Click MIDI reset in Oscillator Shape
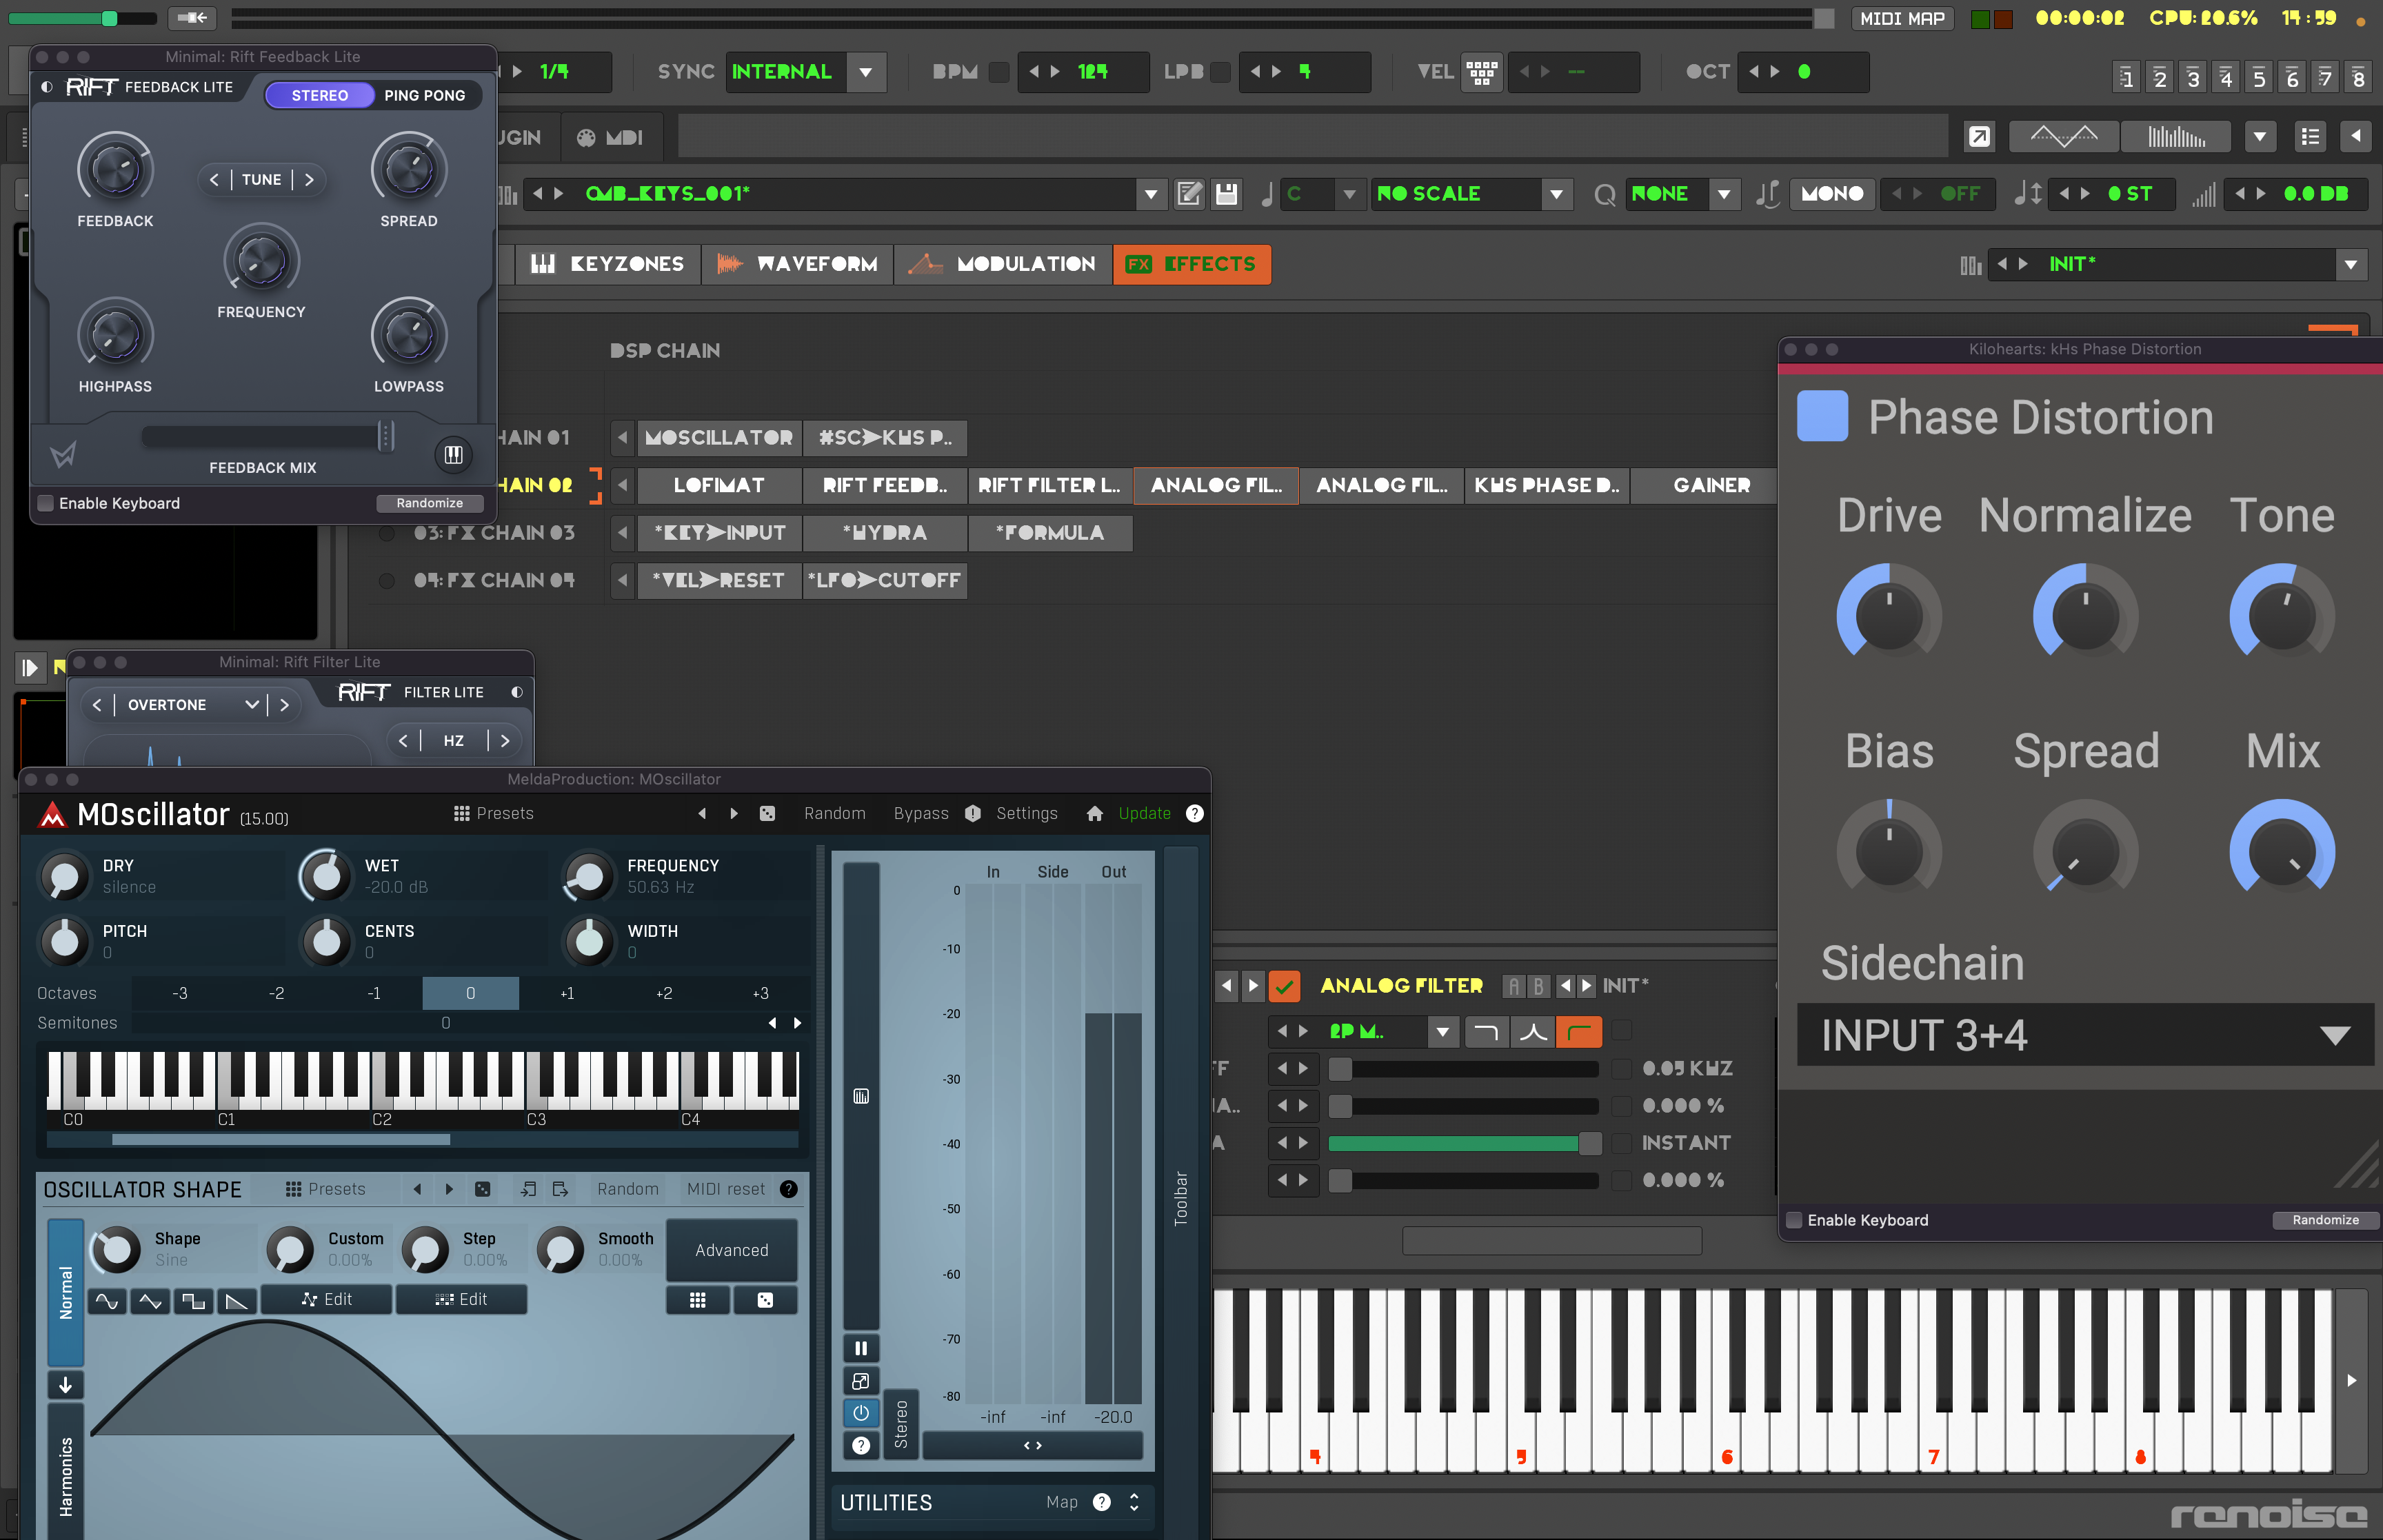Screen dimensions: 2383x1540 (x=725, y=1189)
